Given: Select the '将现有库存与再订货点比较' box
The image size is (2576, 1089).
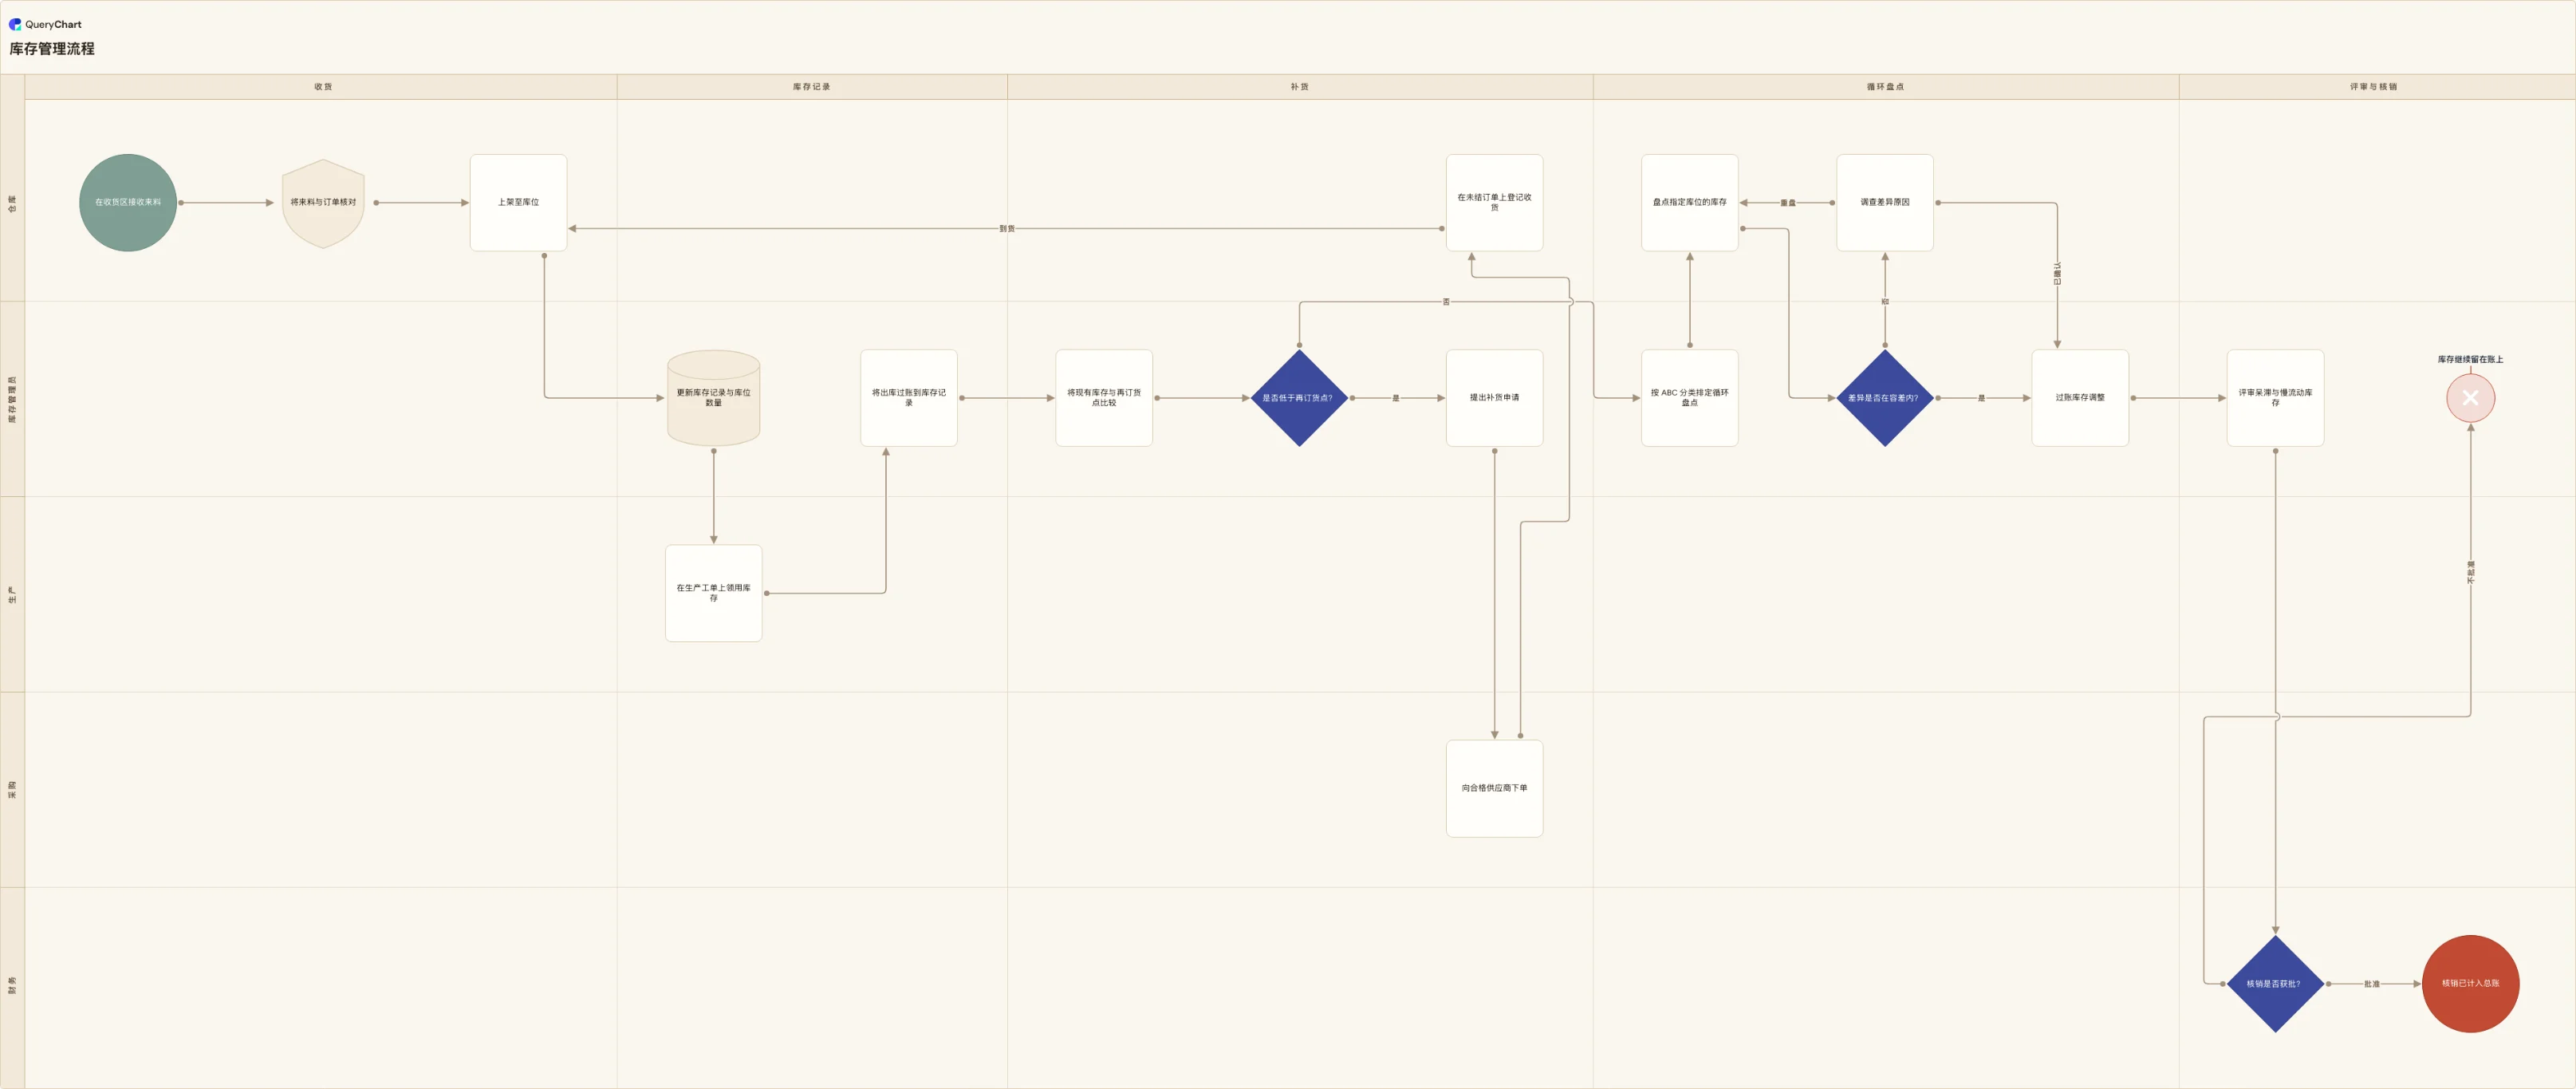Looking at the screenshot, I should click(1104, 398).
